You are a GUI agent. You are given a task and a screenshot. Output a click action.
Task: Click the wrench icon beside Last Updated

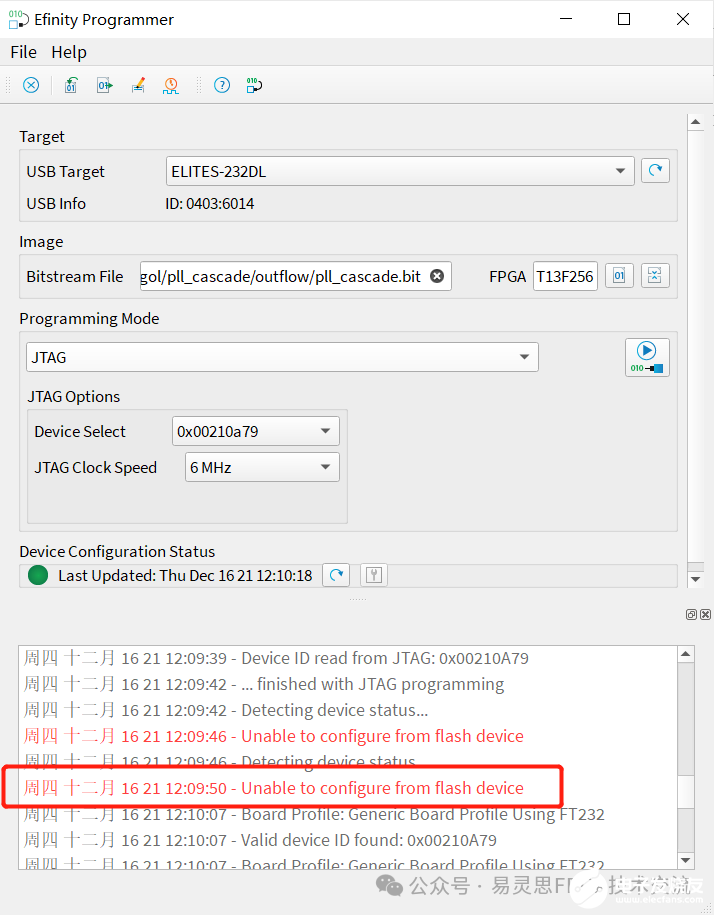click(373, 575)
